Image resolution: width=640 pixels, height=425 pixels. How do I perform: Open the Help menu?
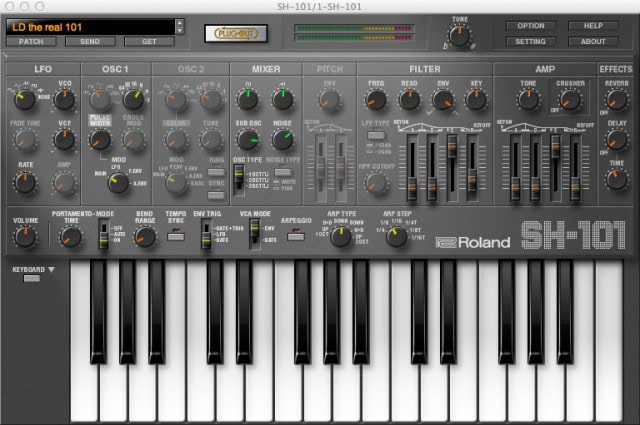click(x=593, y=26)
